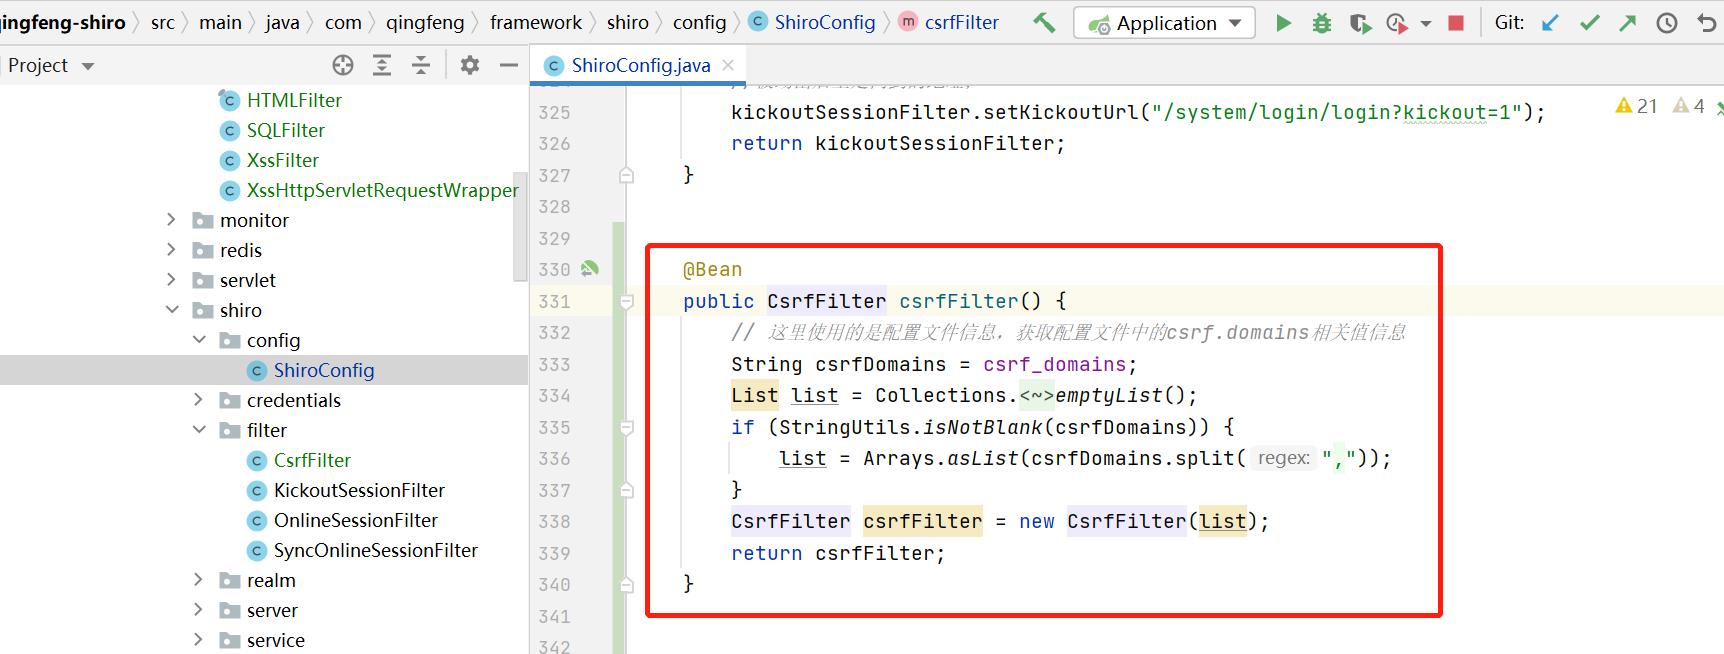Fold the if block at line 335
The height and width of the screenshot is (654, 1724).
[x=626, y=427]
